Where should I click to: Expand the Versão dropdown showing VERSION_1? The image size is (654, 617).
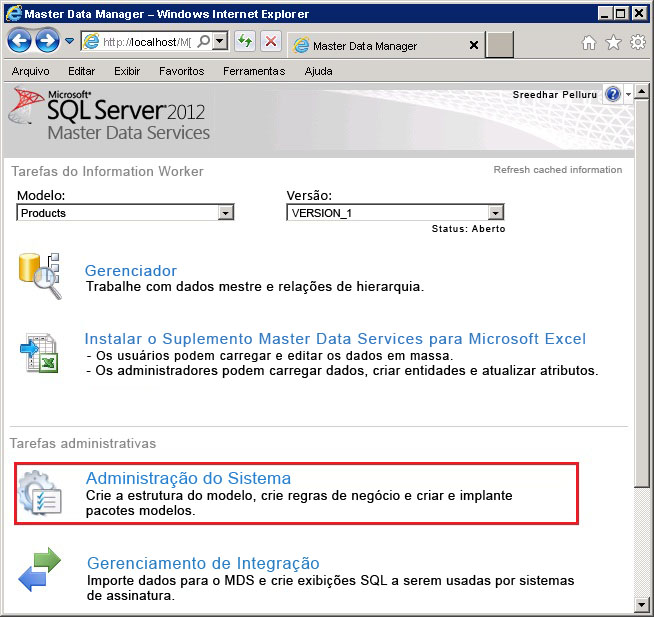pos(495,213)
